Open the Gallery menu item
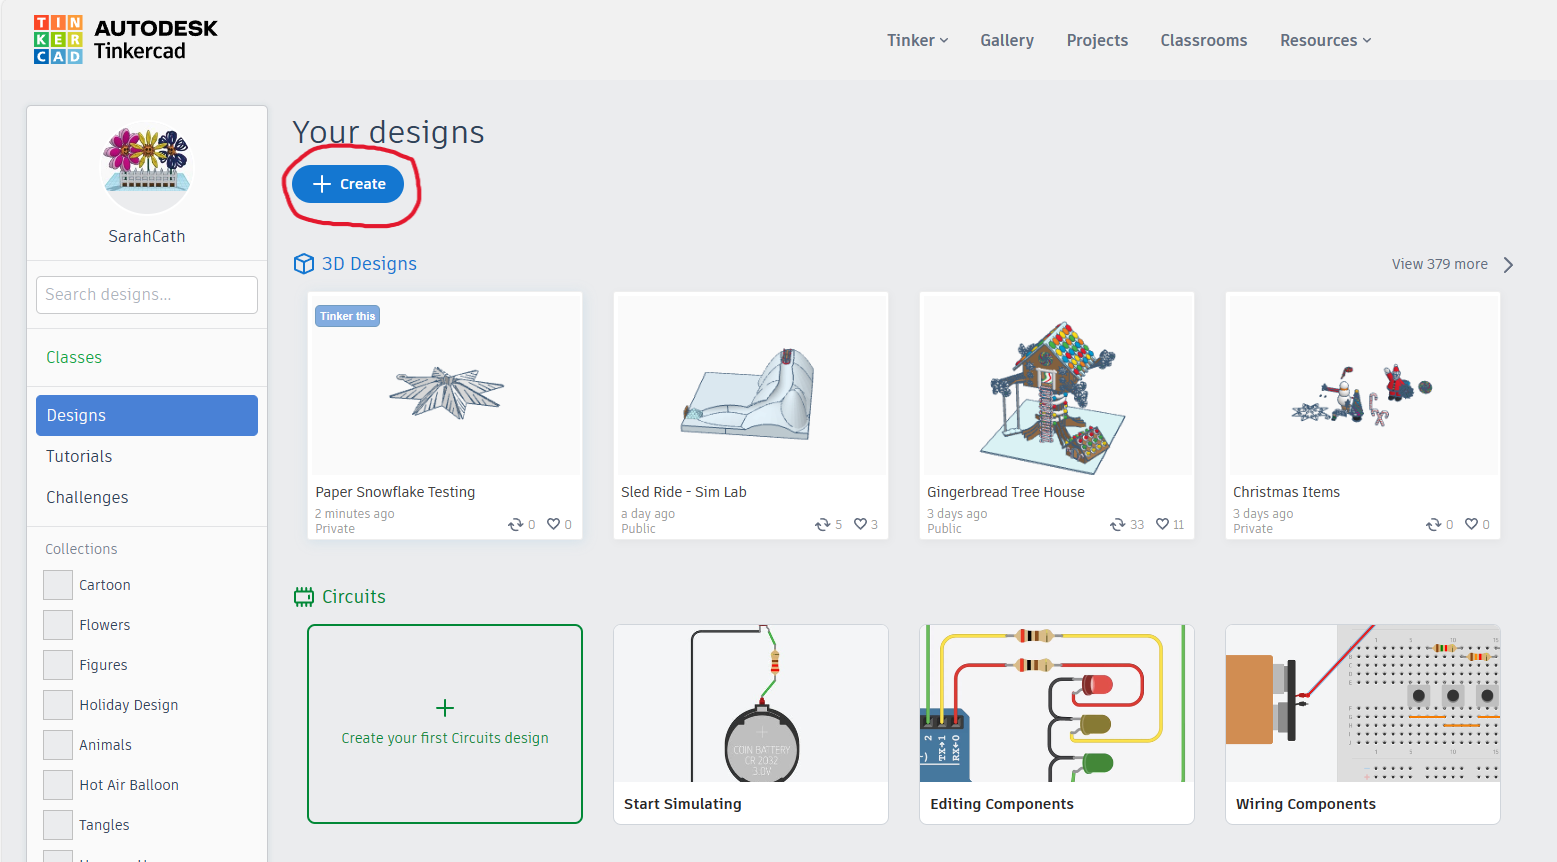 point(1006,40)
